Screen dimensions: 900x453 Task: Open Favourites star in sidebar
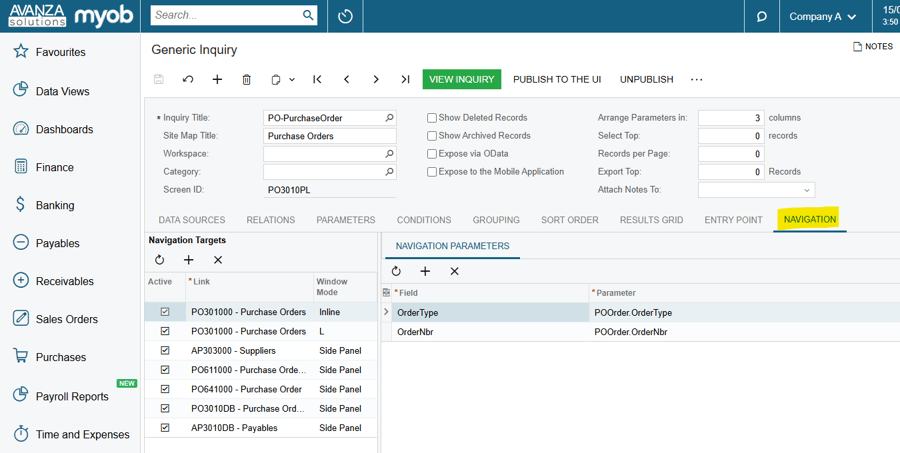coord(21,52)
